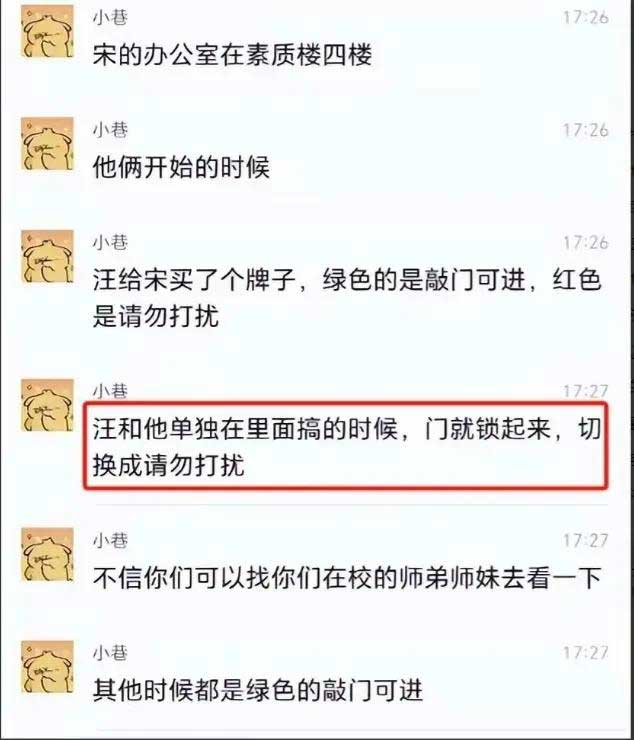Click last message 其他时候都是绿色的敲门可进
The width and height of the screenshot is (634, 740).
coord(258,690)
